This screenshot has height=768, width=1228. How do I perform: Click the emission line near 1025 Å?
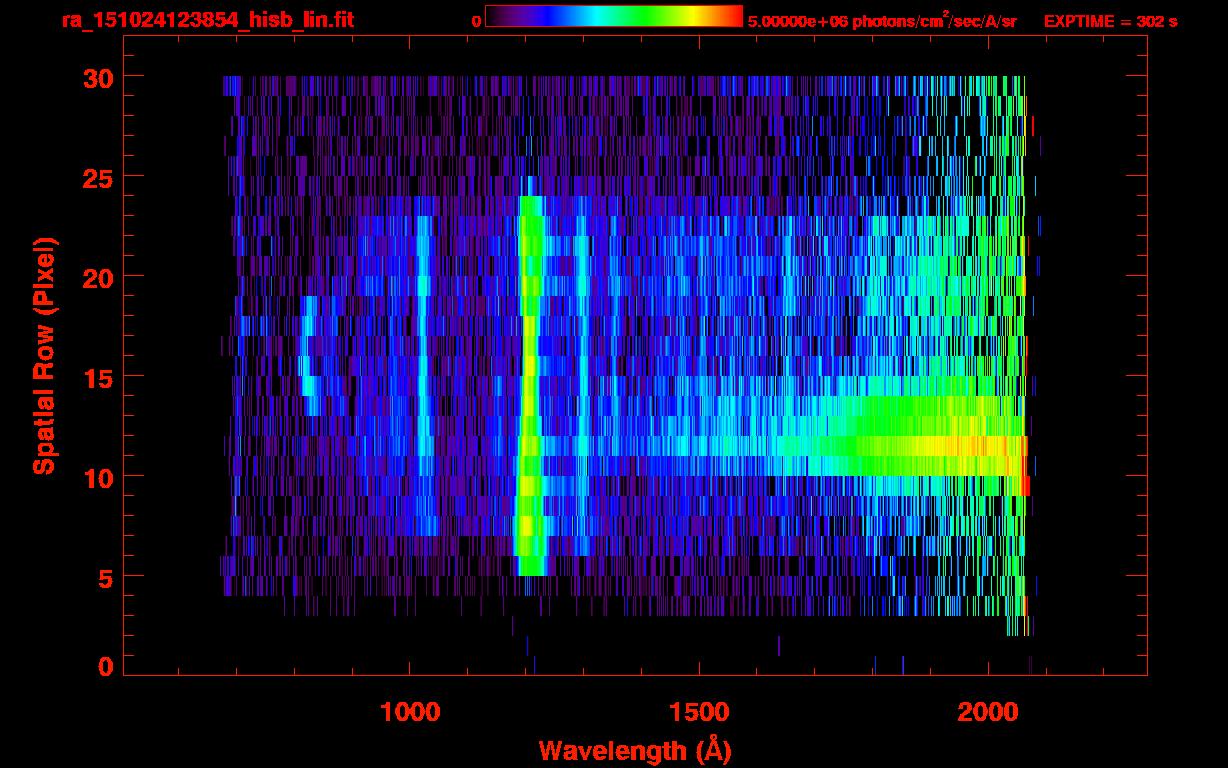tap(424, 375)
